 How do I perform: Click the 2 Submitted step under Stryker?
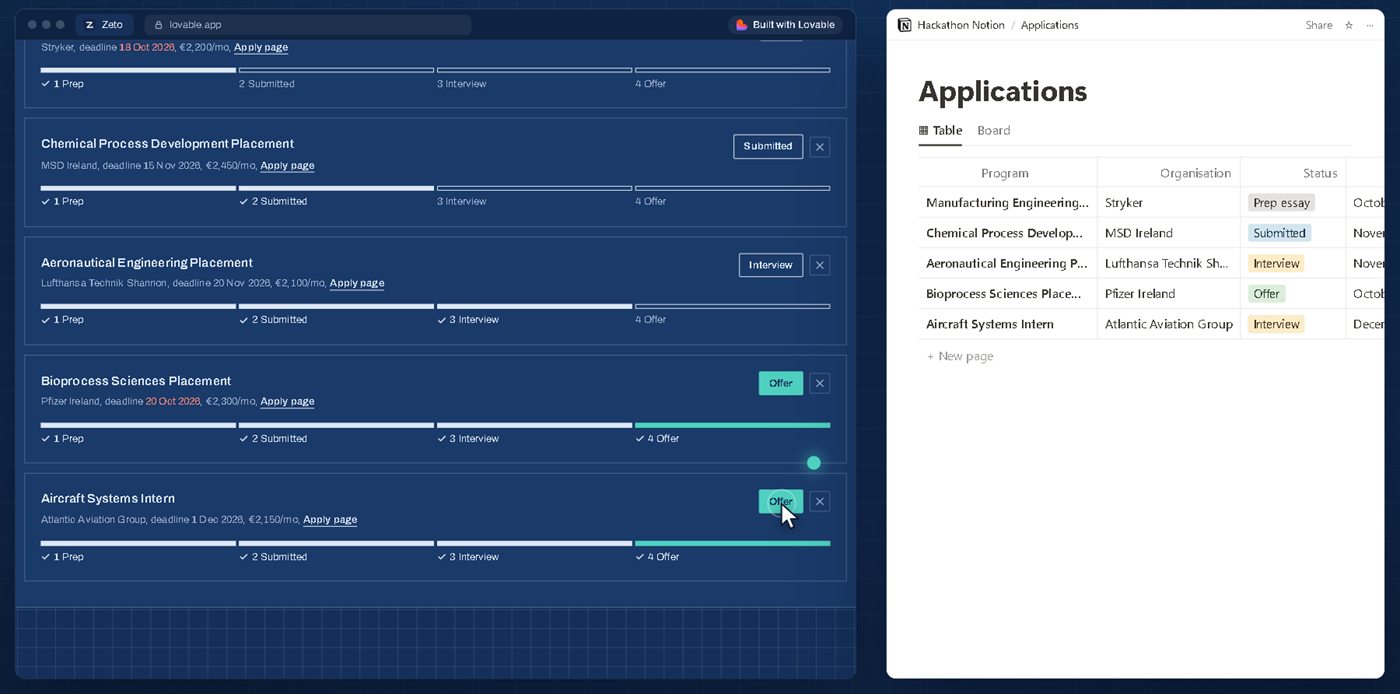coord(336,79)
